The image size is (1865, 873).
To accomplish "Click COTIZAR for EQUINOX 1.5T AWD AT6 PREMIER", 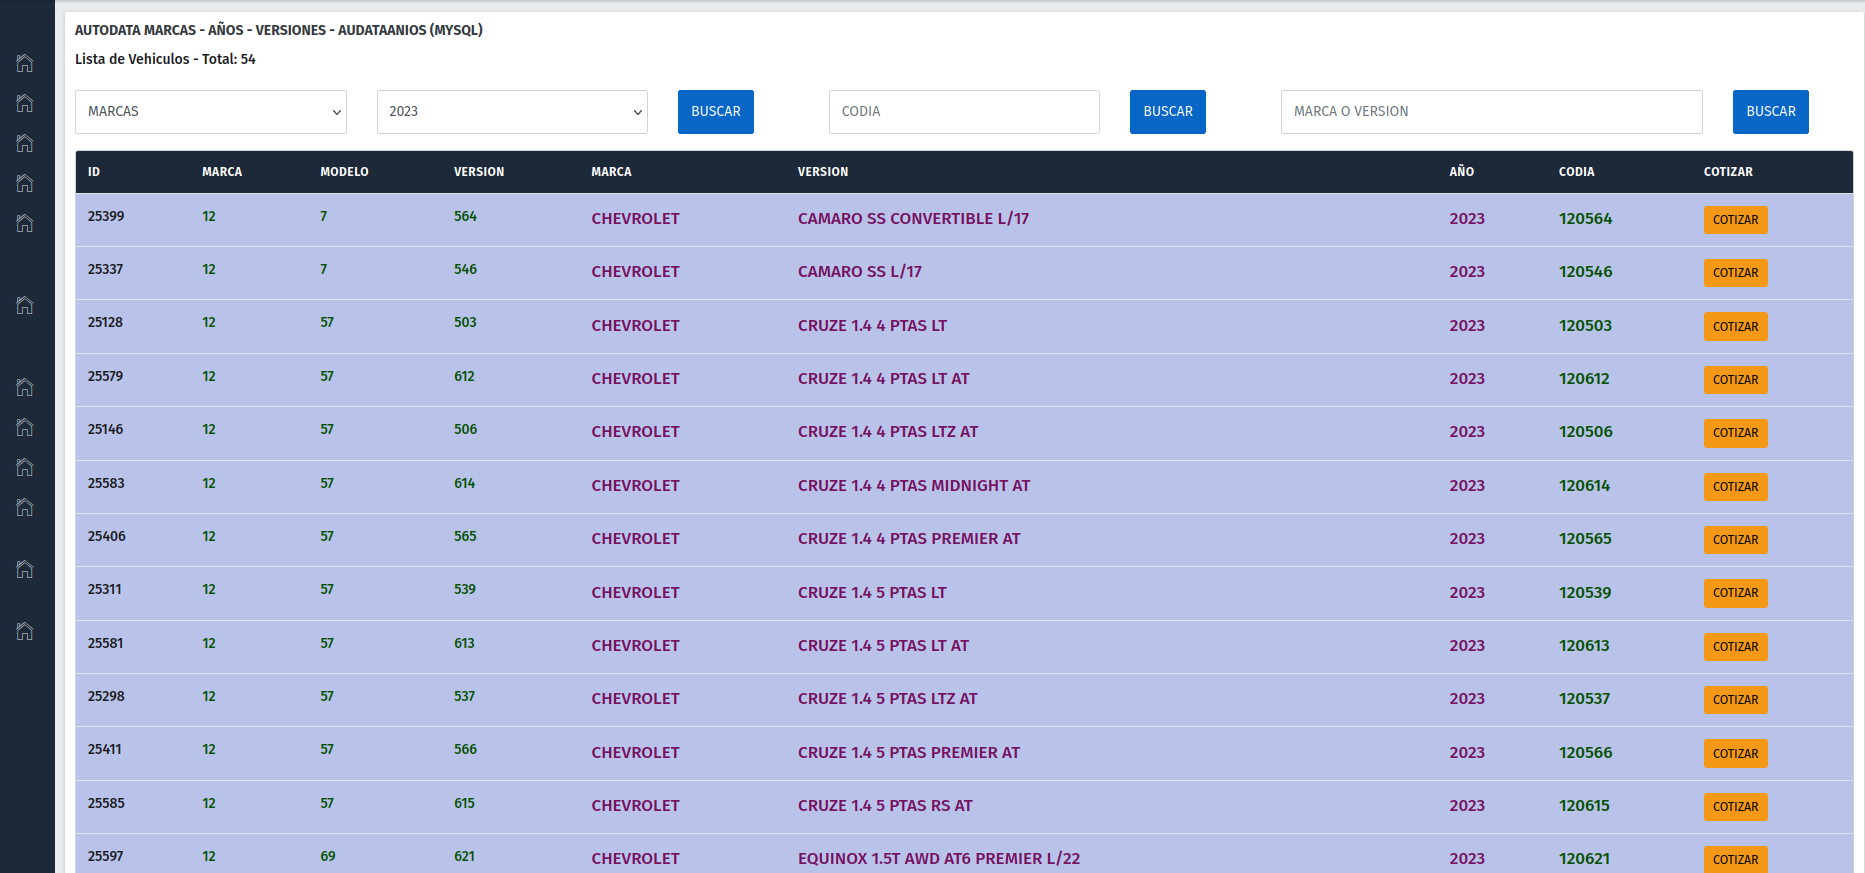I will tap(1735, 860).
